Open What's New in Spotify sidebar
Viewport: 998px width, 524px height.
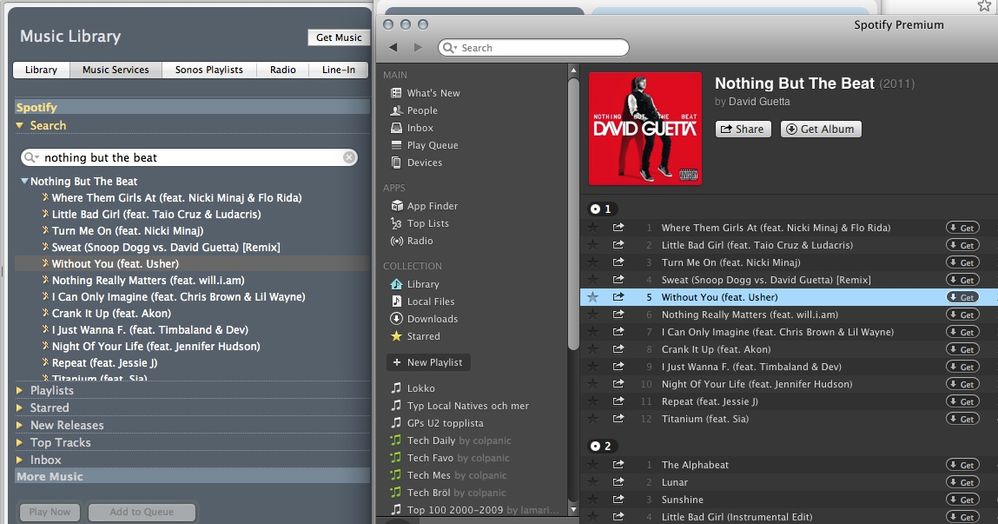tap(425, 93)
